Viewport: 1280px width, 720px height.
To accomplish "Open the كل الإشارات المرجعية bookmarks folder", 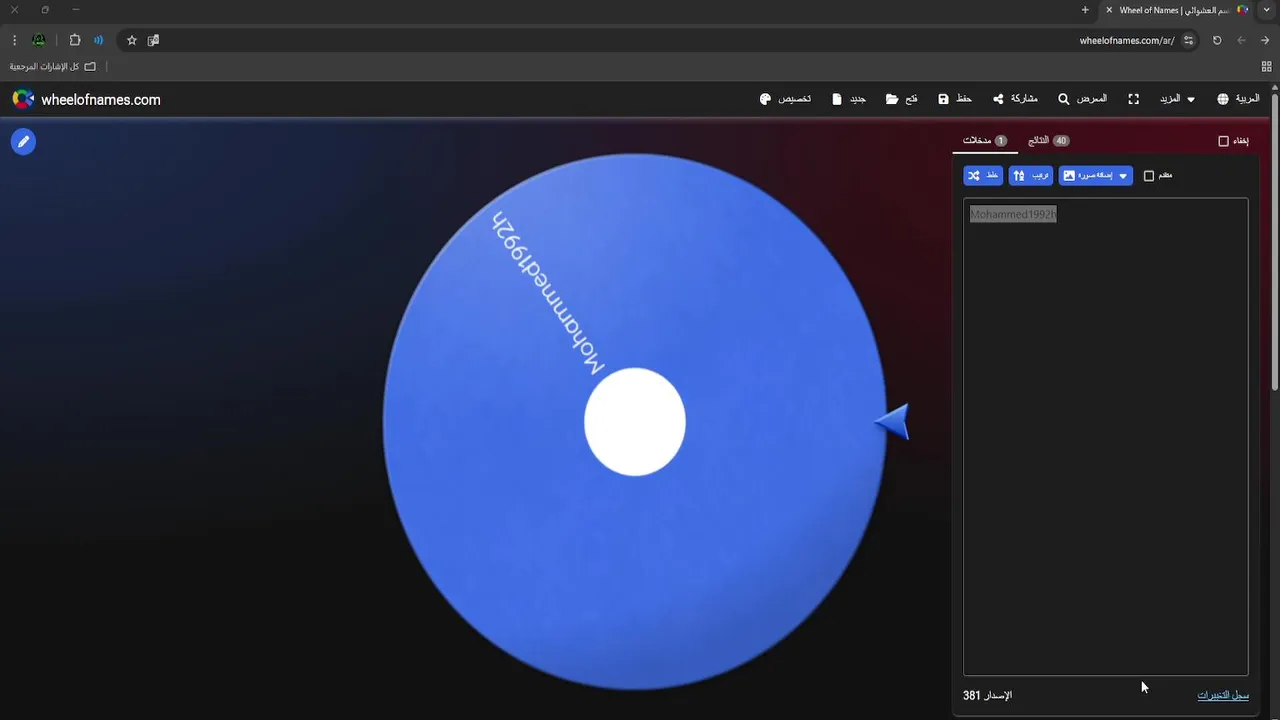I will 53,66.
